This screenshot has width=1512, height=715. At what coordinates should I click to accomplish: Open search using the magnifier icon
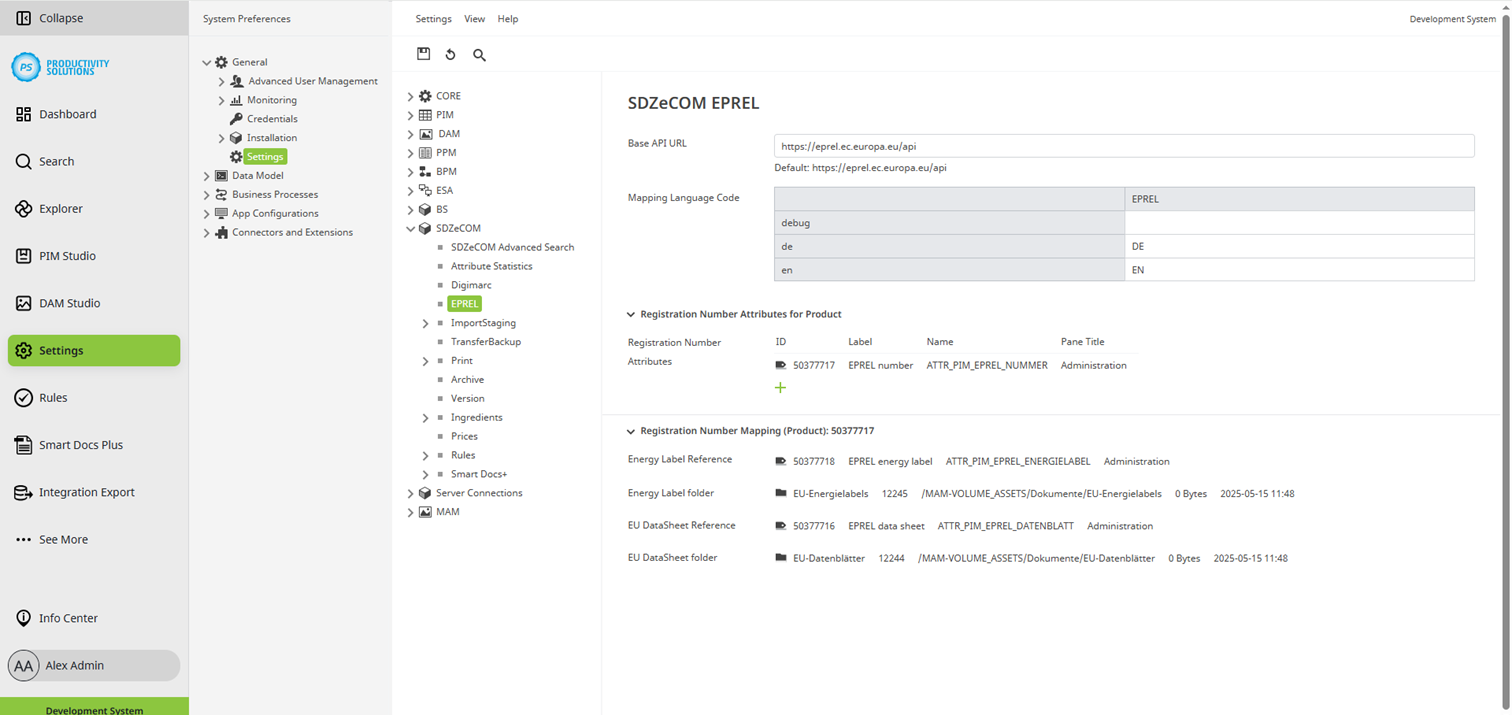479,55
